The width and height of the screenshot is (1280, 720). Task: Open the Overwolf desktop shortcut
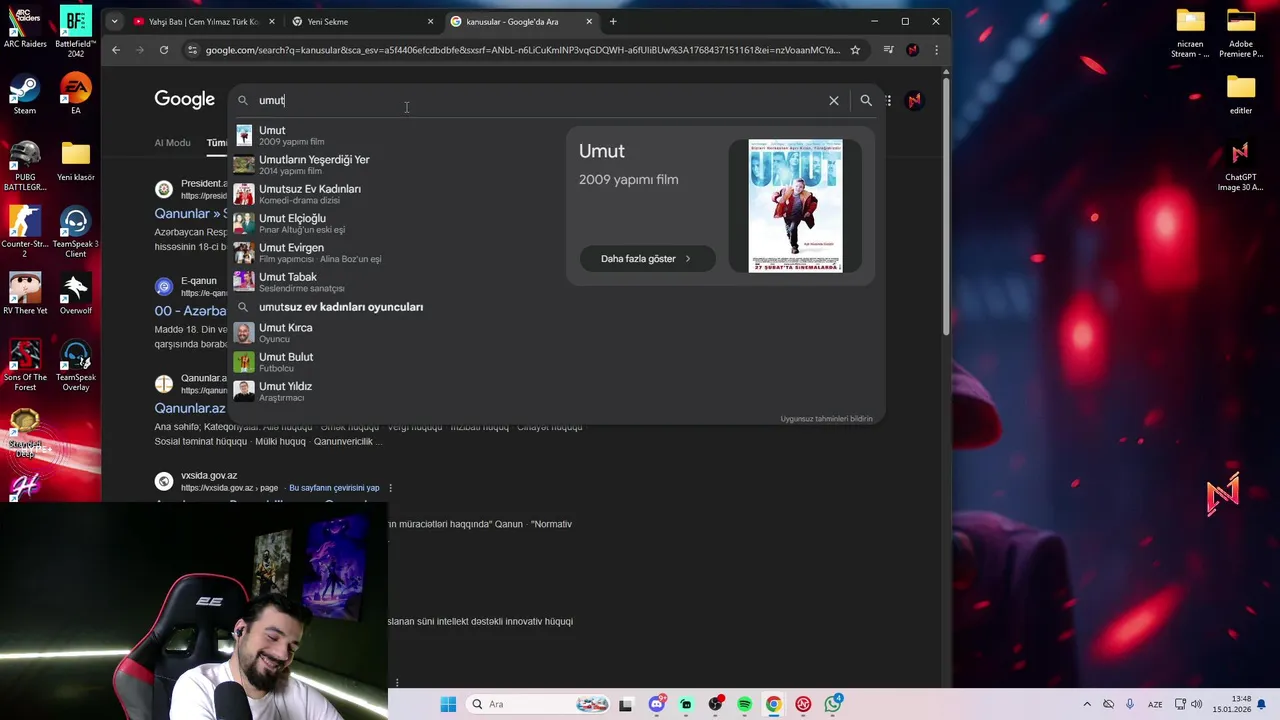(x=75, y=293)
